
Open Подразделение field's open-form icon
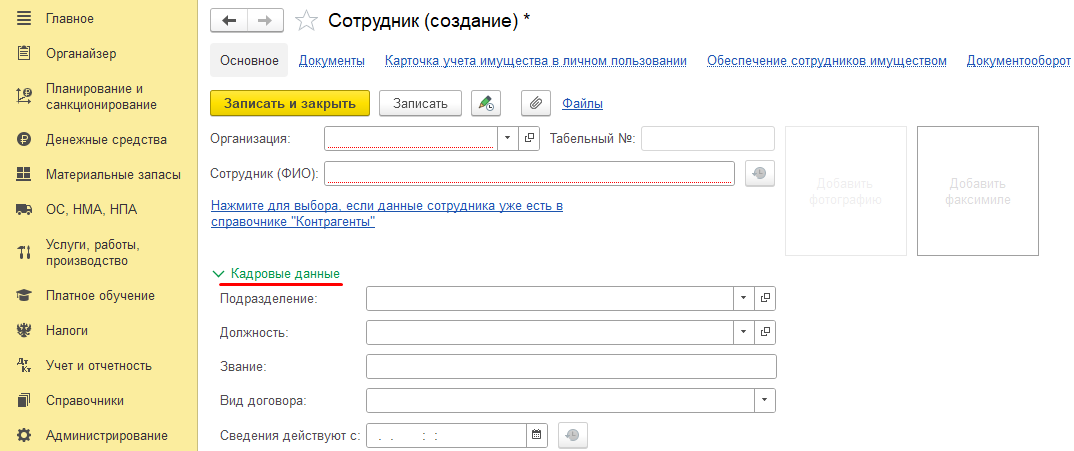(765, 298)
